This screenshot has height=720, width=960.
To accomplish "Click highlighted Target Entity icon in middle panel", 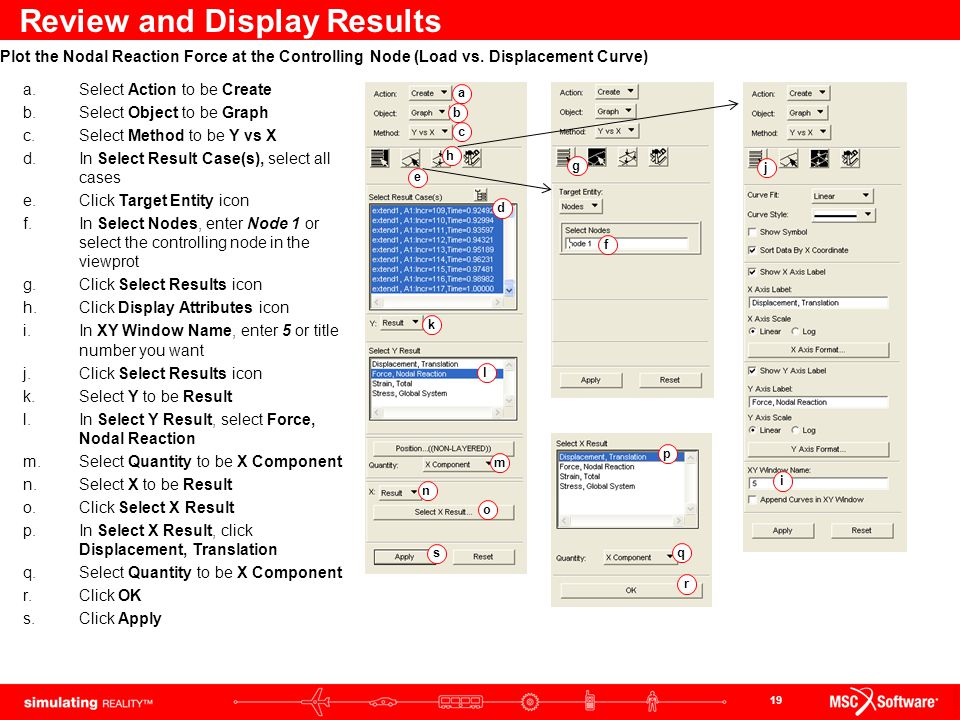I will 597,157.
